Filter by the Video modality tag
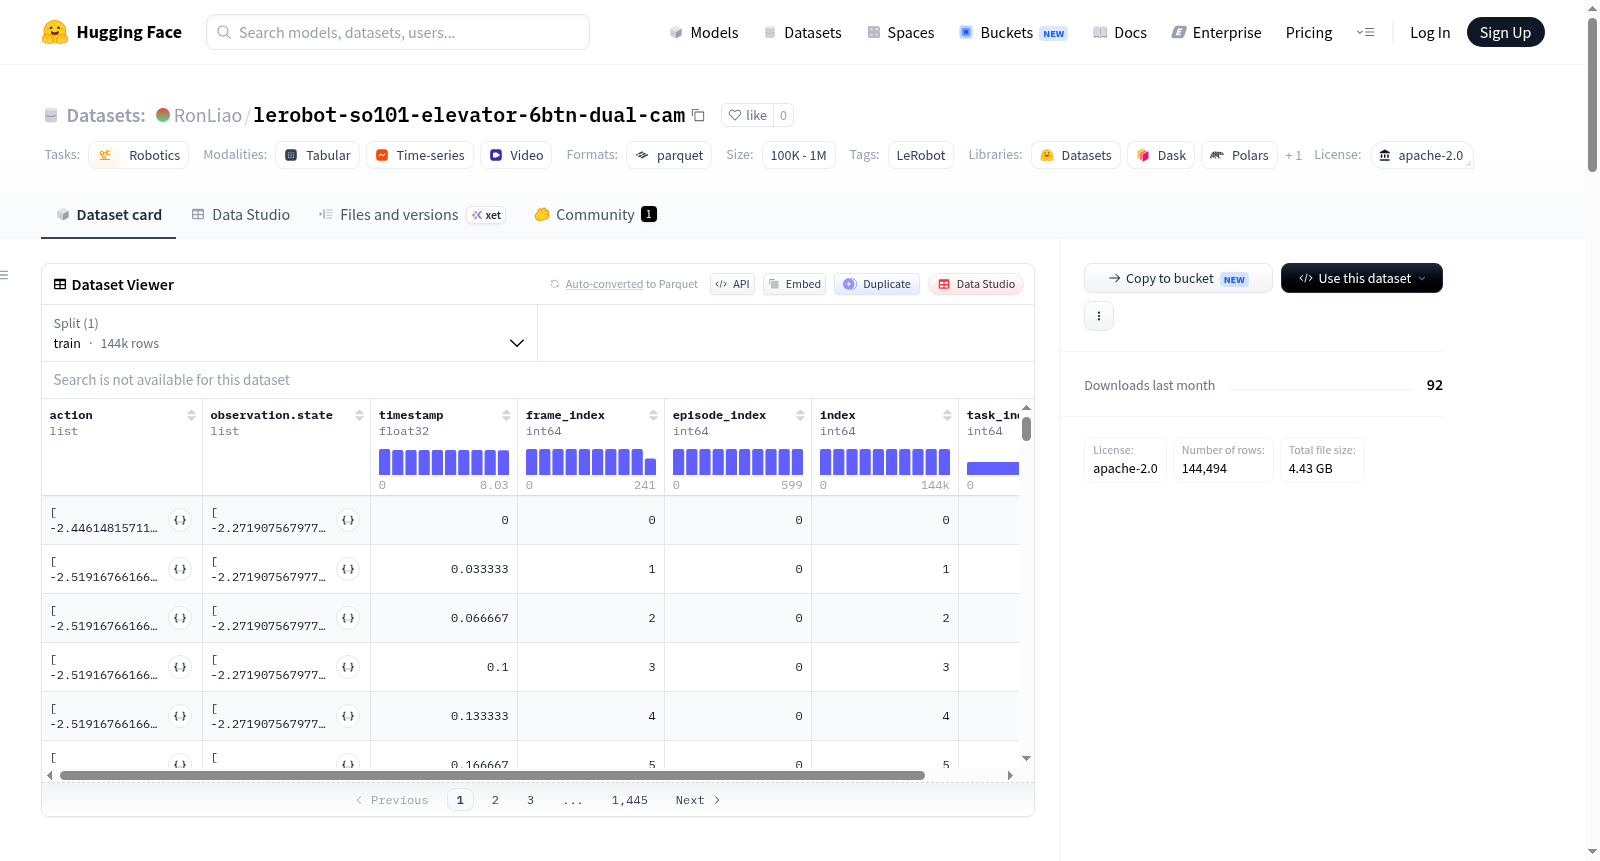 (x=517, y=155)
